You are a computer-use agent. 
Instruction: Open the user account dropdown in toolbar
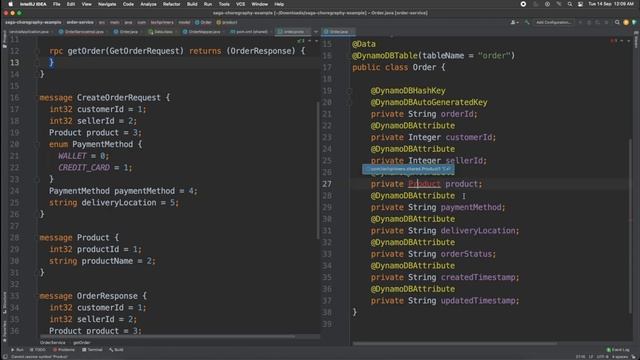pos(514,22)
